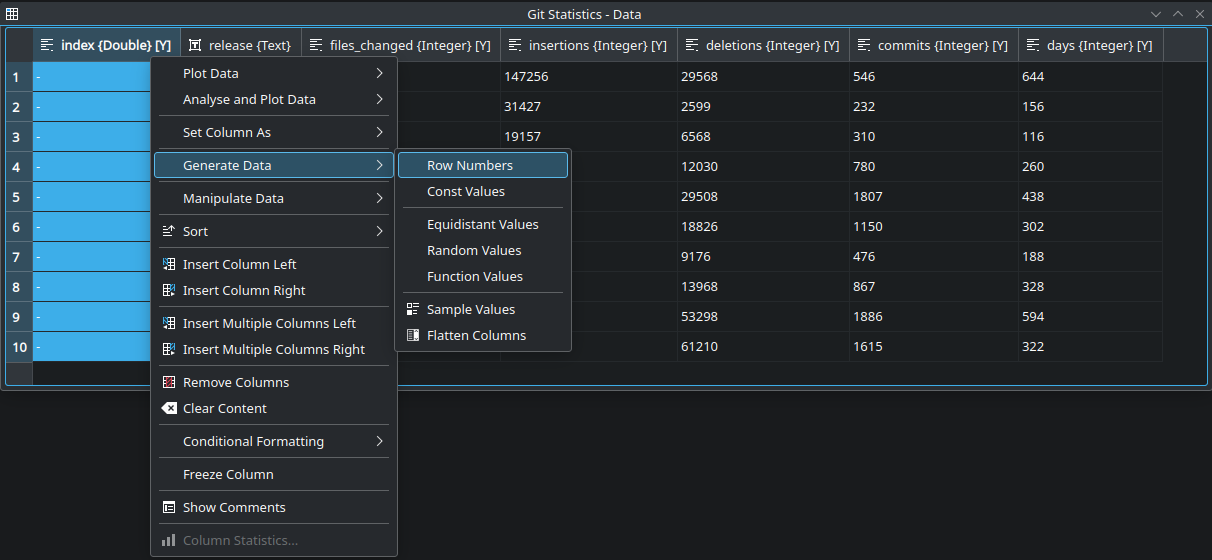The image size is (1212, 560).
Task: Click the Sample Values icon
Action: (x=413, y=310)
